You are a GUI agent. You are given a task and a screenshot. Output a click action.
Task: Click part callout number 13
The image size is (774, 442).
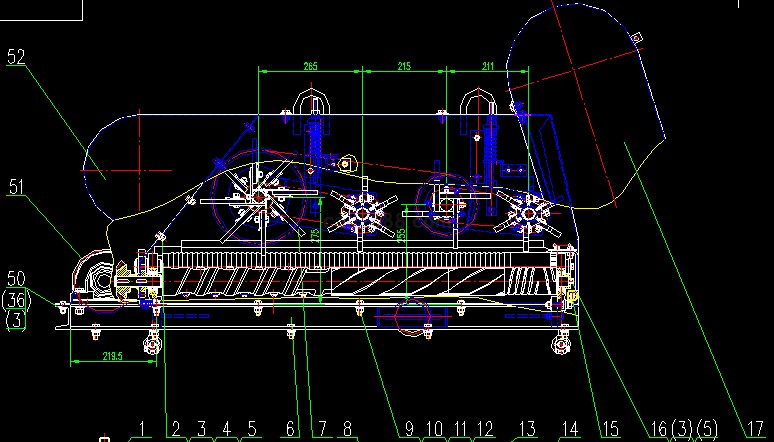coord(526,429)
